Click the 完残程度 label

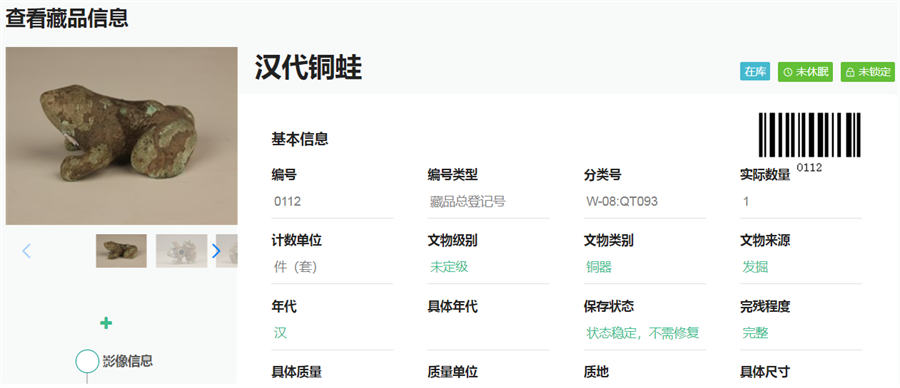[x=765, y=306]
